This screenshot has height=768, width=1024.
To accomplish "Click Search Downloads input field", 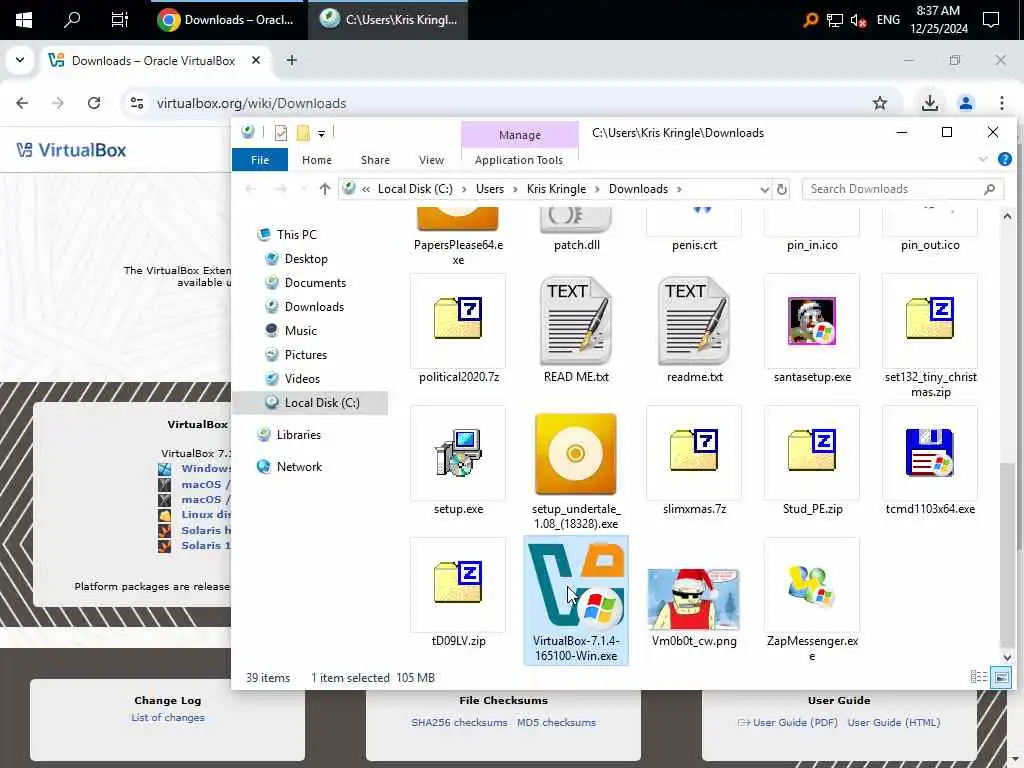I will click(x=901, y=189).
